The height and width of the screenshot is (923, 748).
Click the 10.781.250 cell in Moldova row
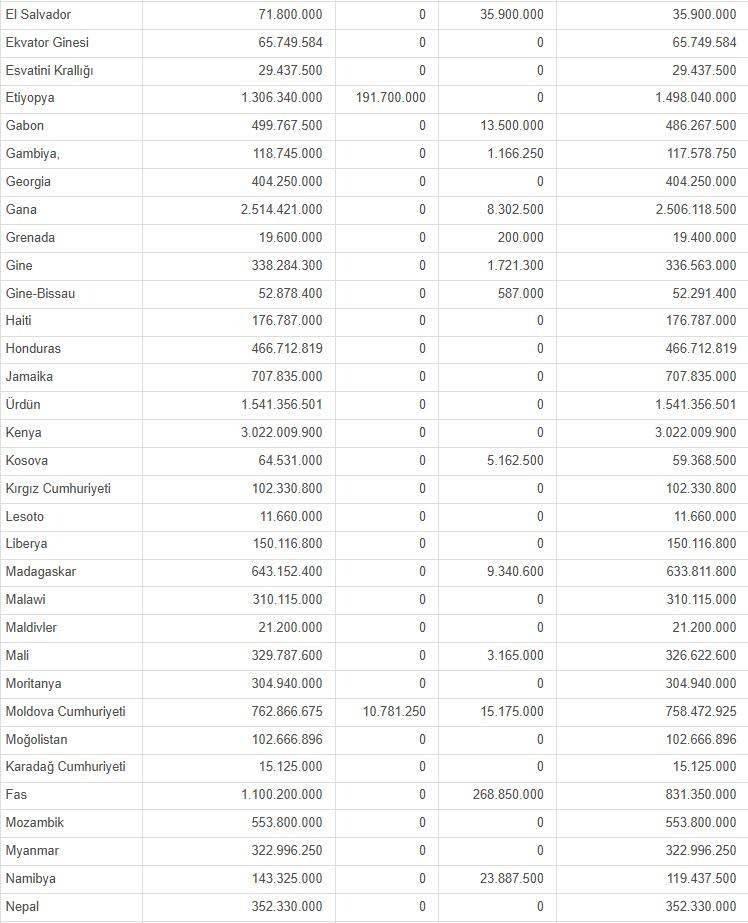tap(393, 712)
